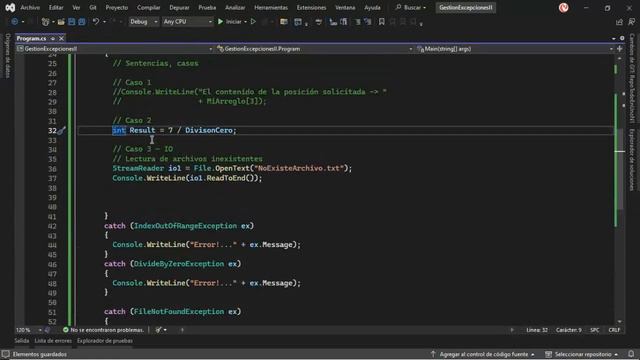Open the Lista de errores tab
Screen dimensions: 640x360
coord(53,341)
